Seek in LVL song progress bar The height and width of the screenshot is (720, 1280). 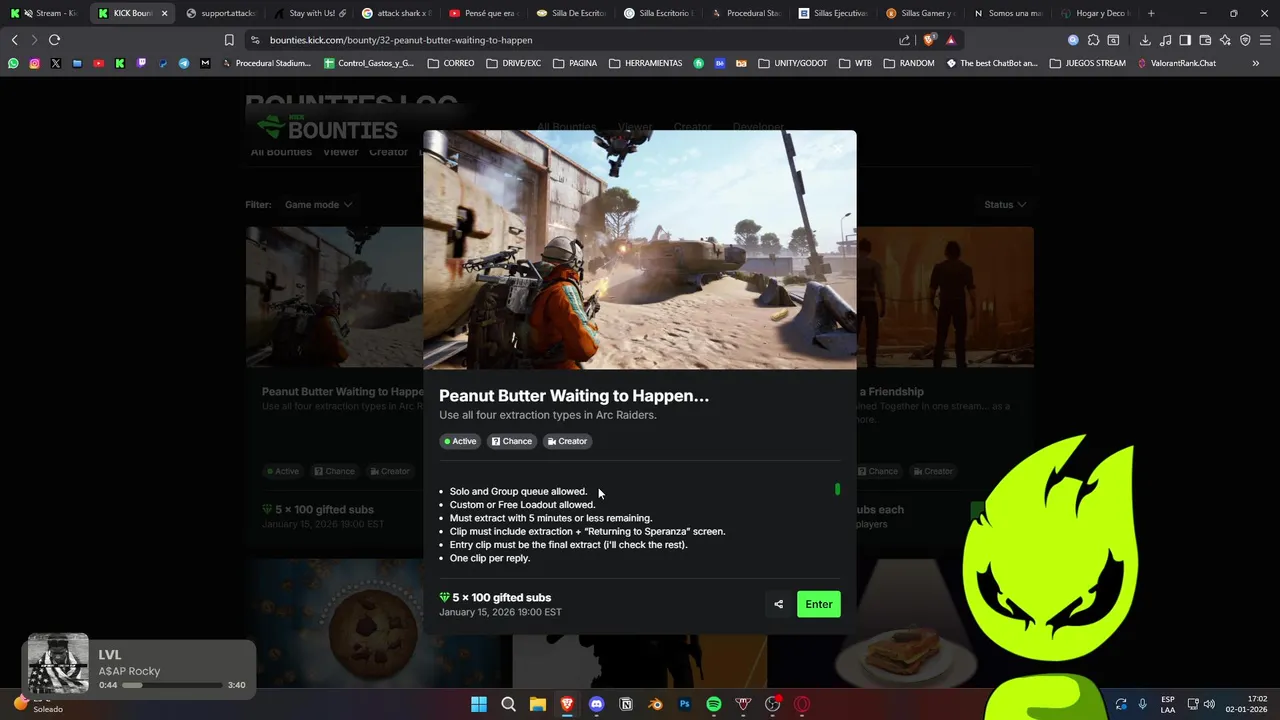coord(172,685)
